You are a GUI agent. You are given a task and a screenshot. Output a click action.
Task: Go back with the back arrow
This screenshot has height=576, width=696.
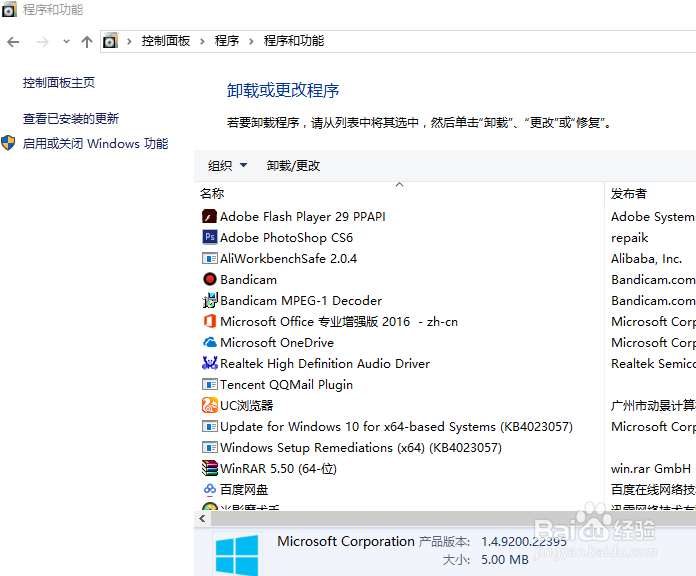(13, 42)
